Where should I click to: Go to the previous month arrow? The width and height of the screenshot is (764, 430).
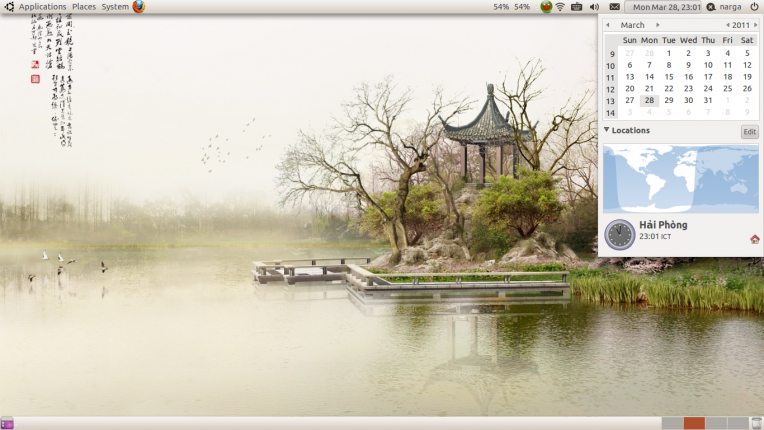pyautogui.click(x=608, y=25)
